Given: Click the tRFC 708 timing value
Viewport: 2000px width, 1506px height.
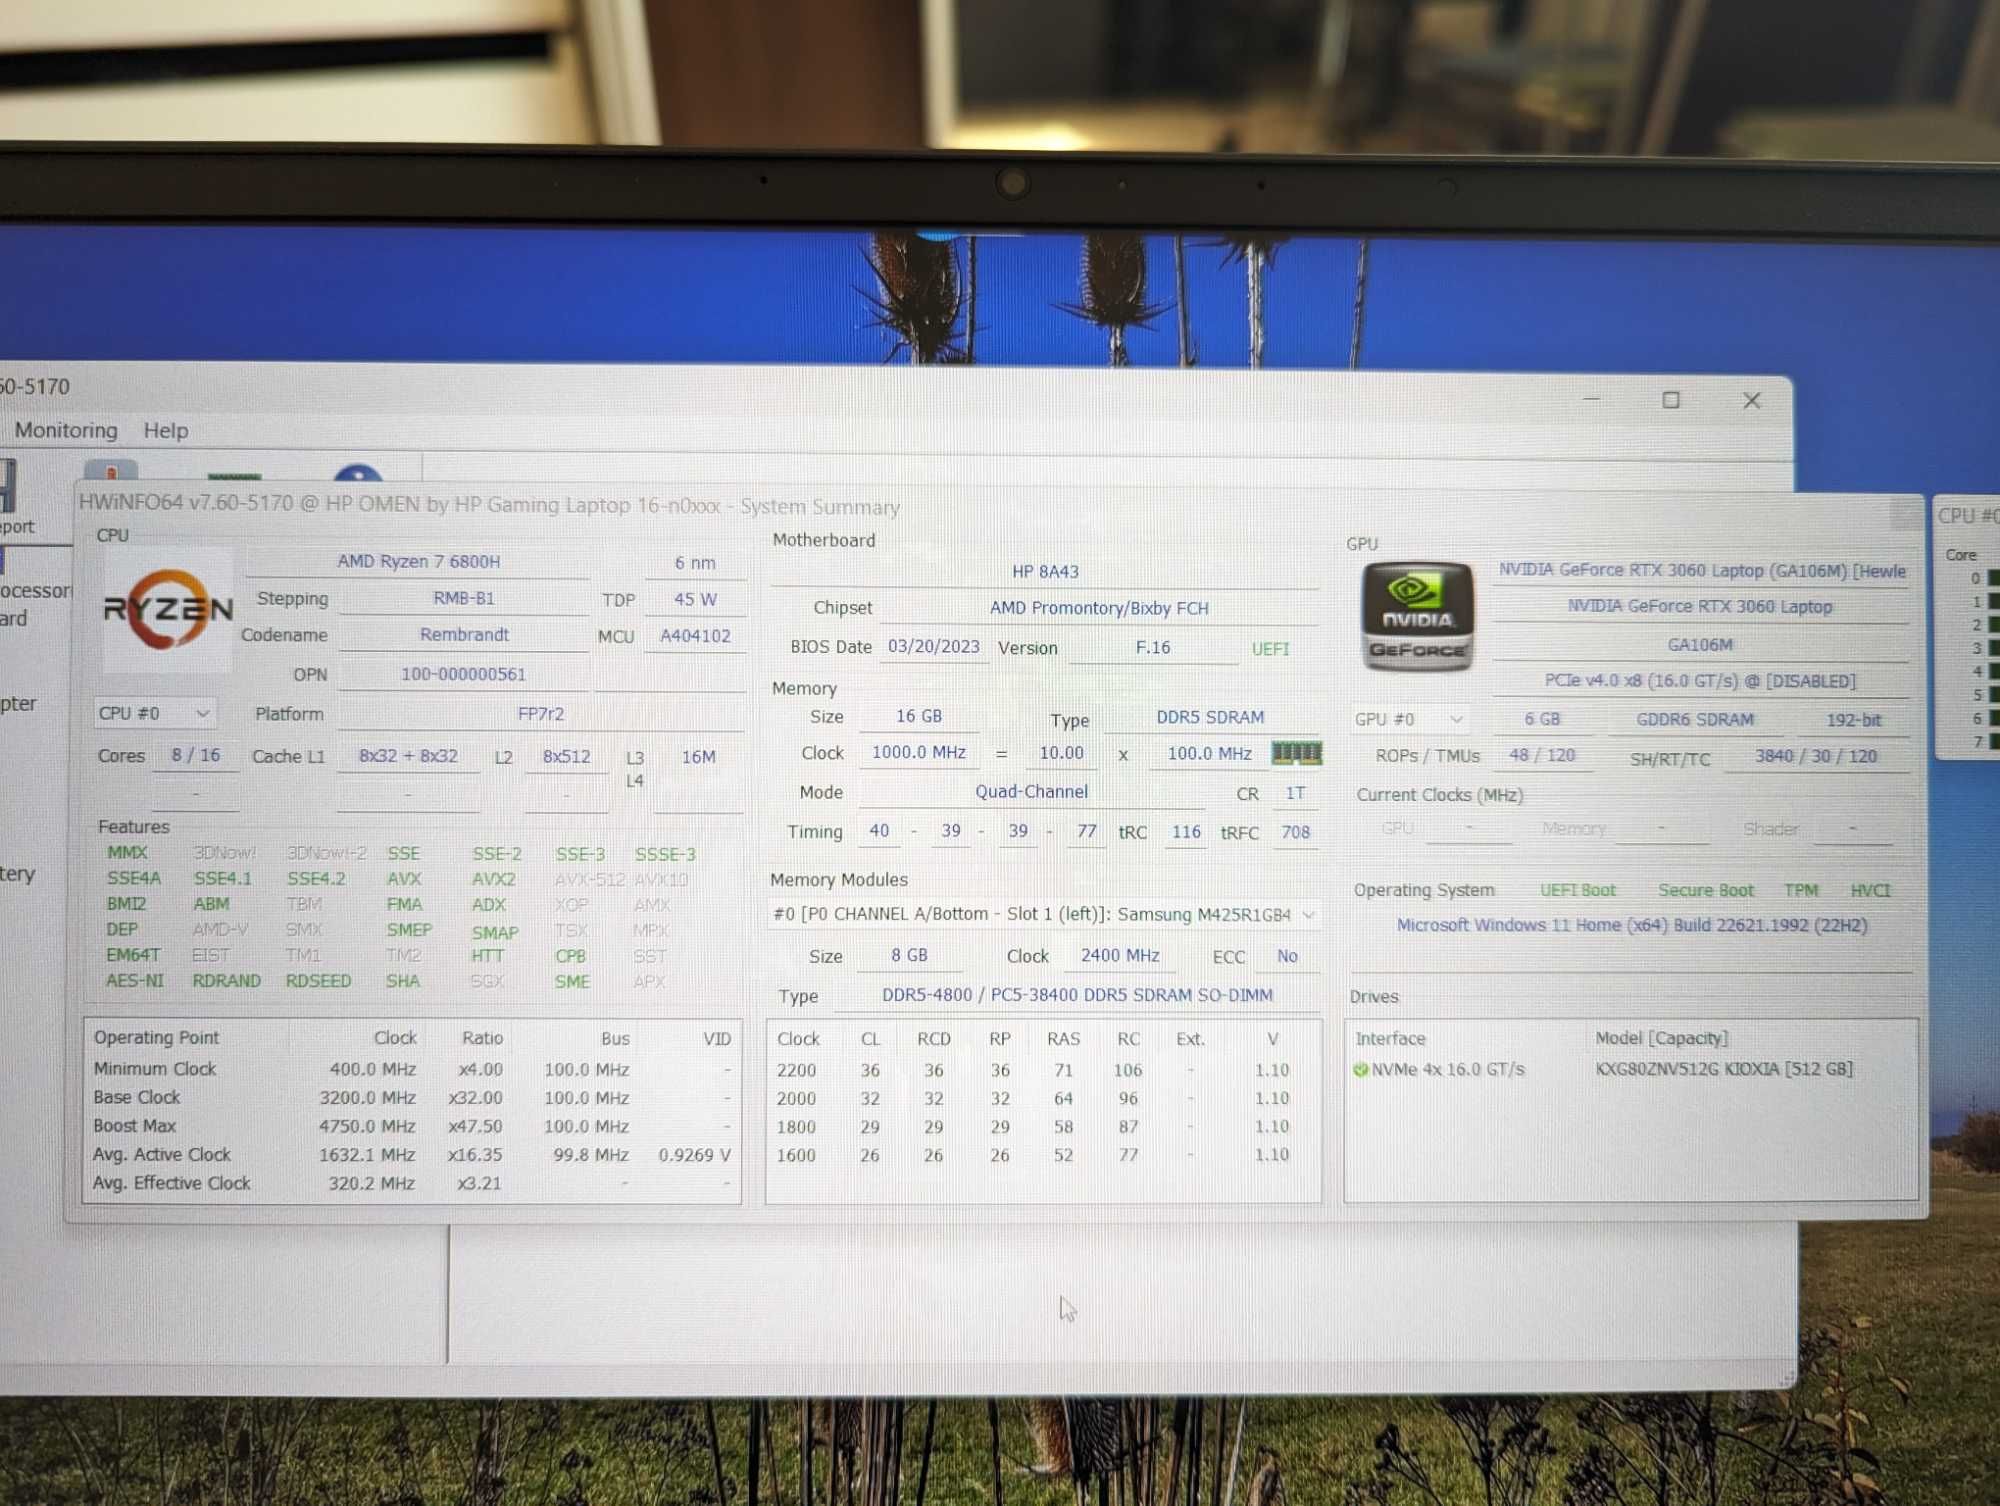Looking at the screenshot, I should 1295,832.
